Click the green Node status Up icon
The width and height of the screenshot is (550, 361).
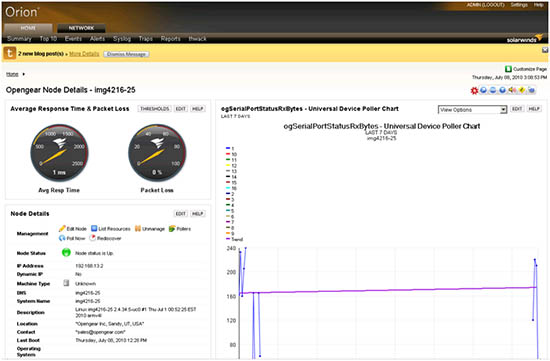66,252
